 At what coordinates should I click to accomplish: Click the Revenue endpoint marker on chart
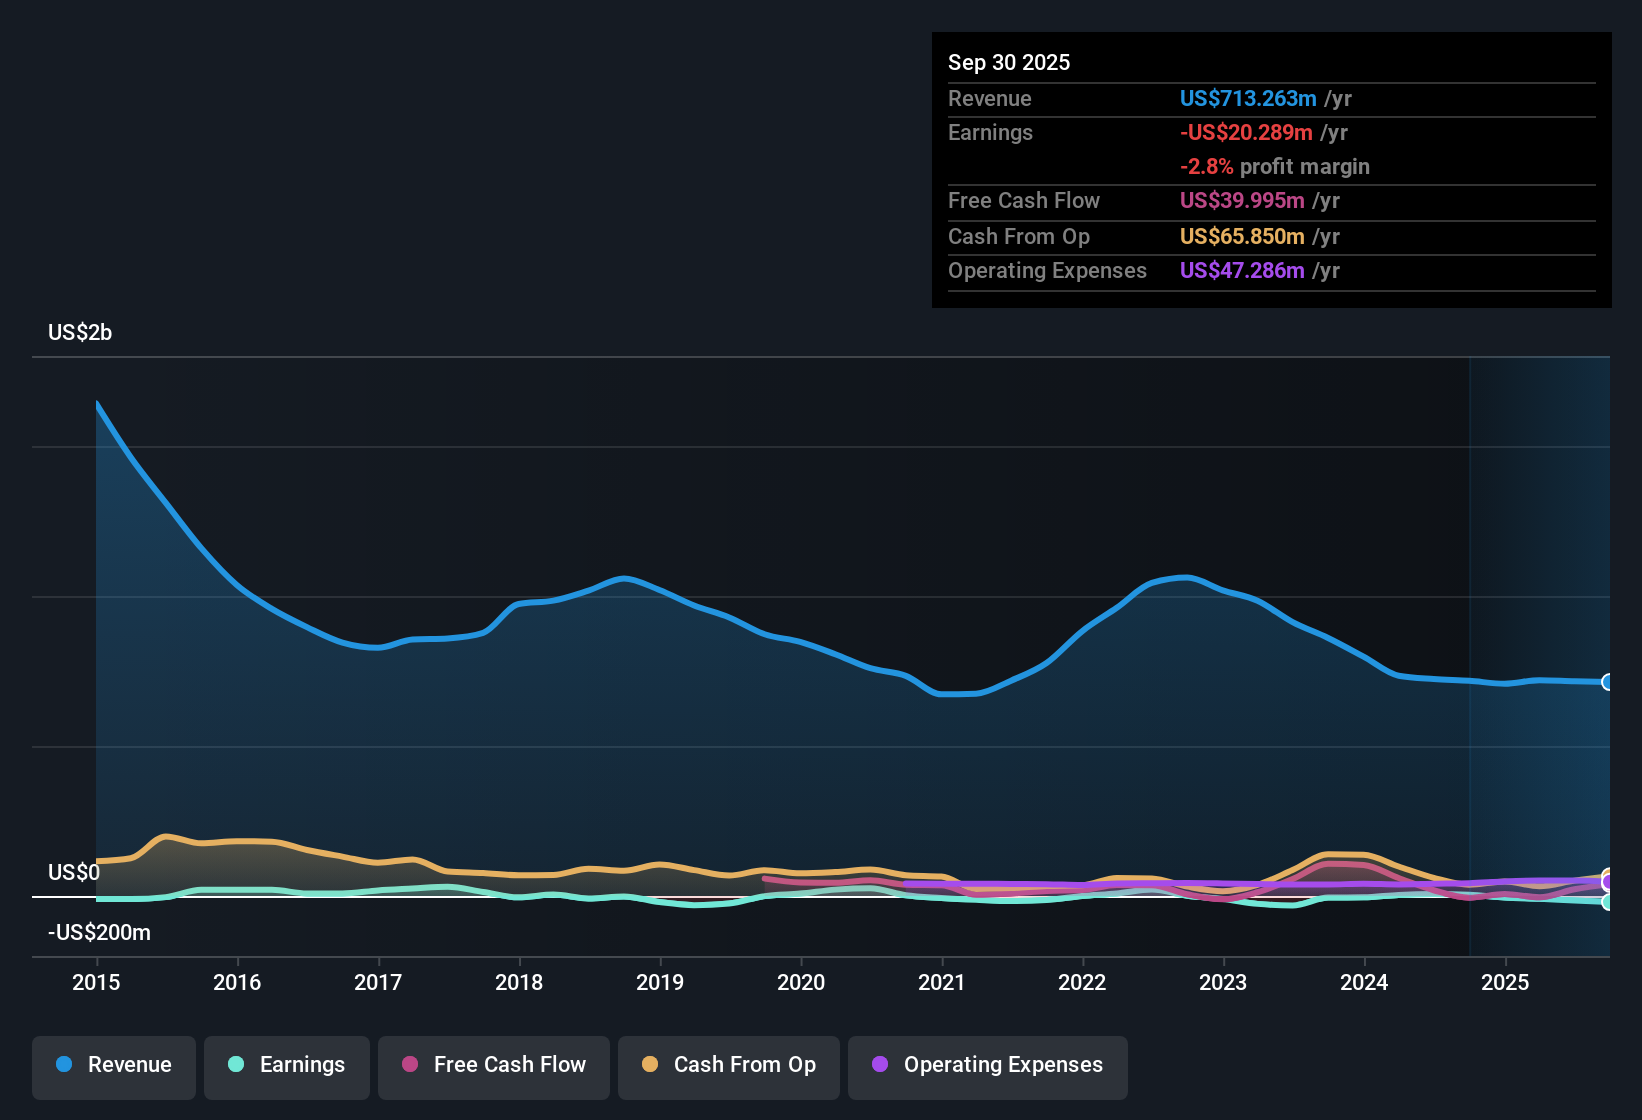(1608, 682)
